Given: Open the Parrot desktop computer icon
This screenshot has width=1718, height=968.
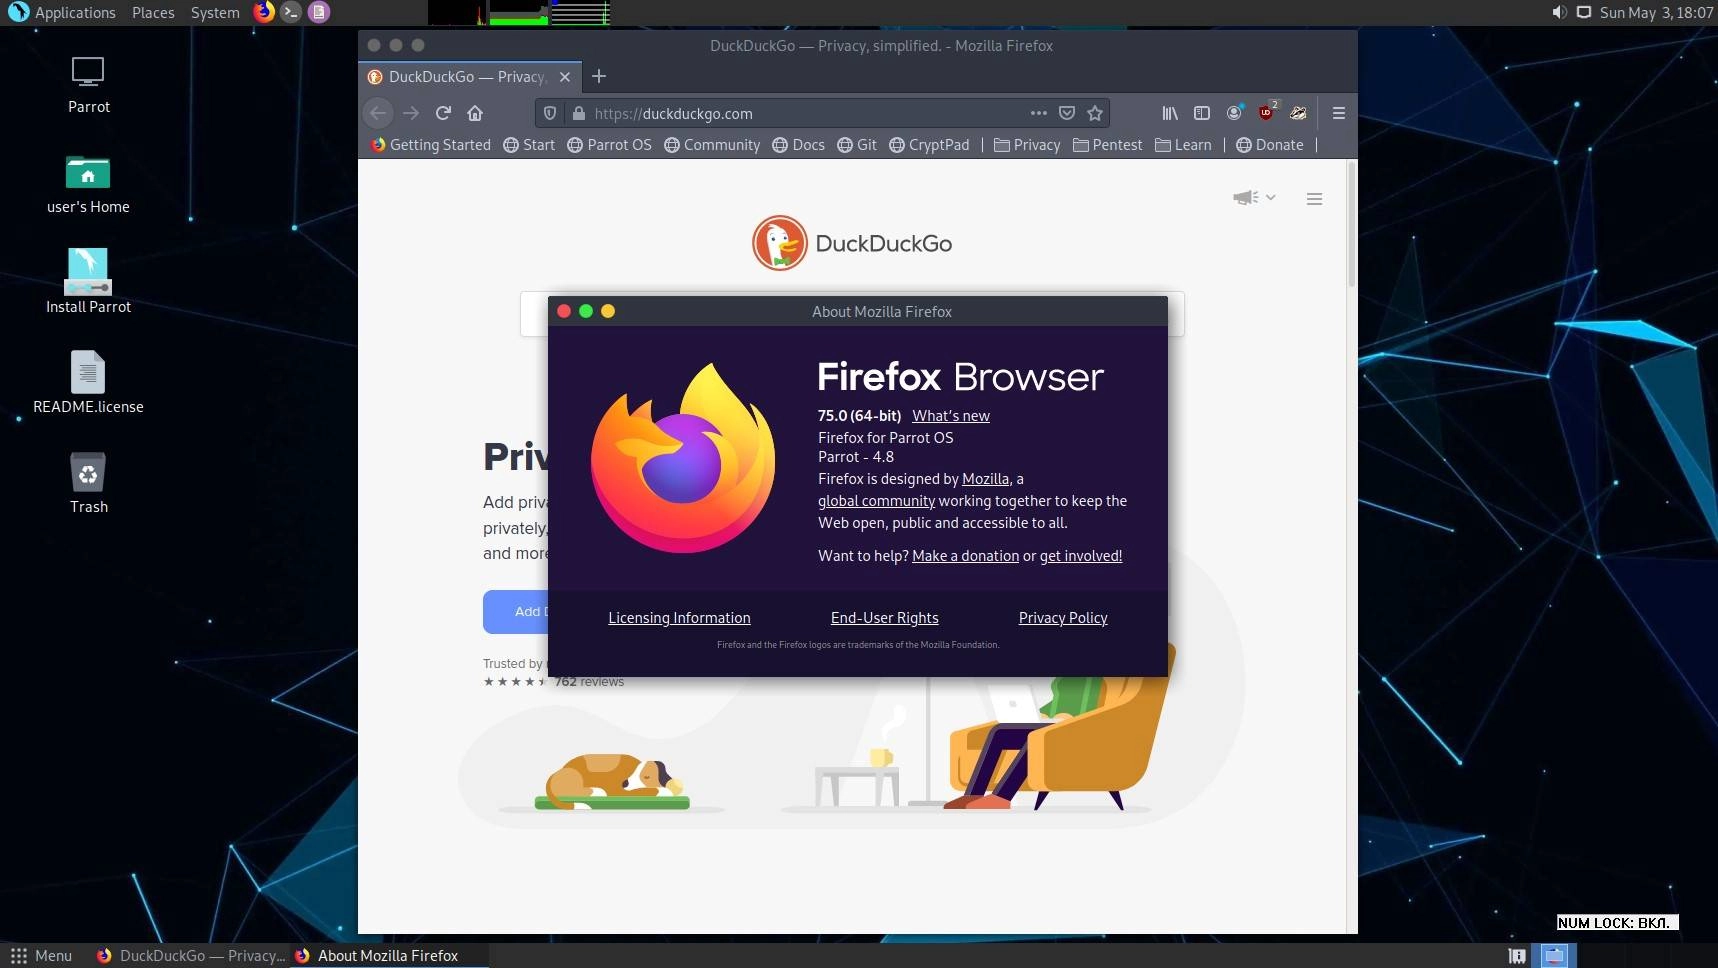Looking at the screenshot, I should 88,85.
